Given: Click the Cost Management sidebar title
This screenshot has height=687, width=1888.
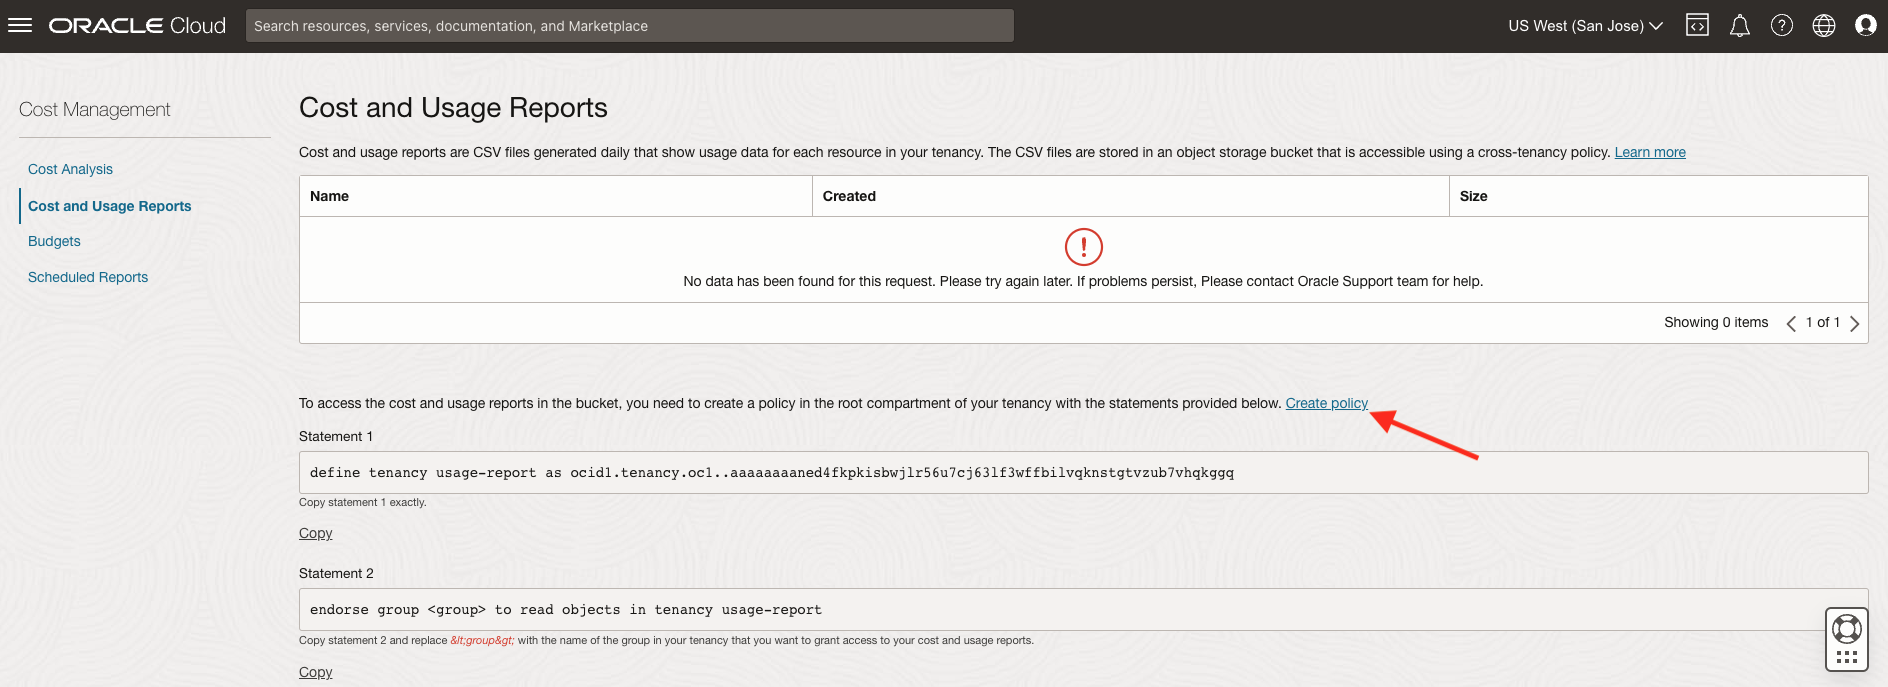Looking at the screenshot, I should (x=95, y=110).
